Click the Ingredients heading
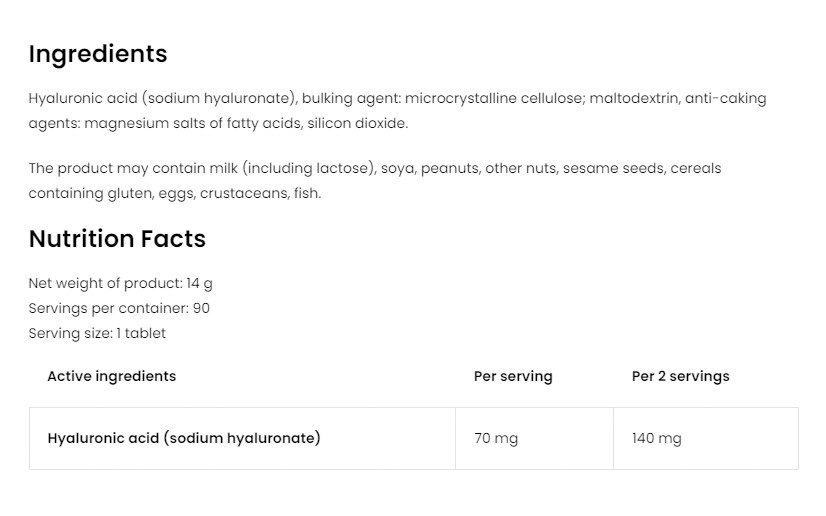The height and width of the screenshot is (516, 826). (x=98, y=54)
